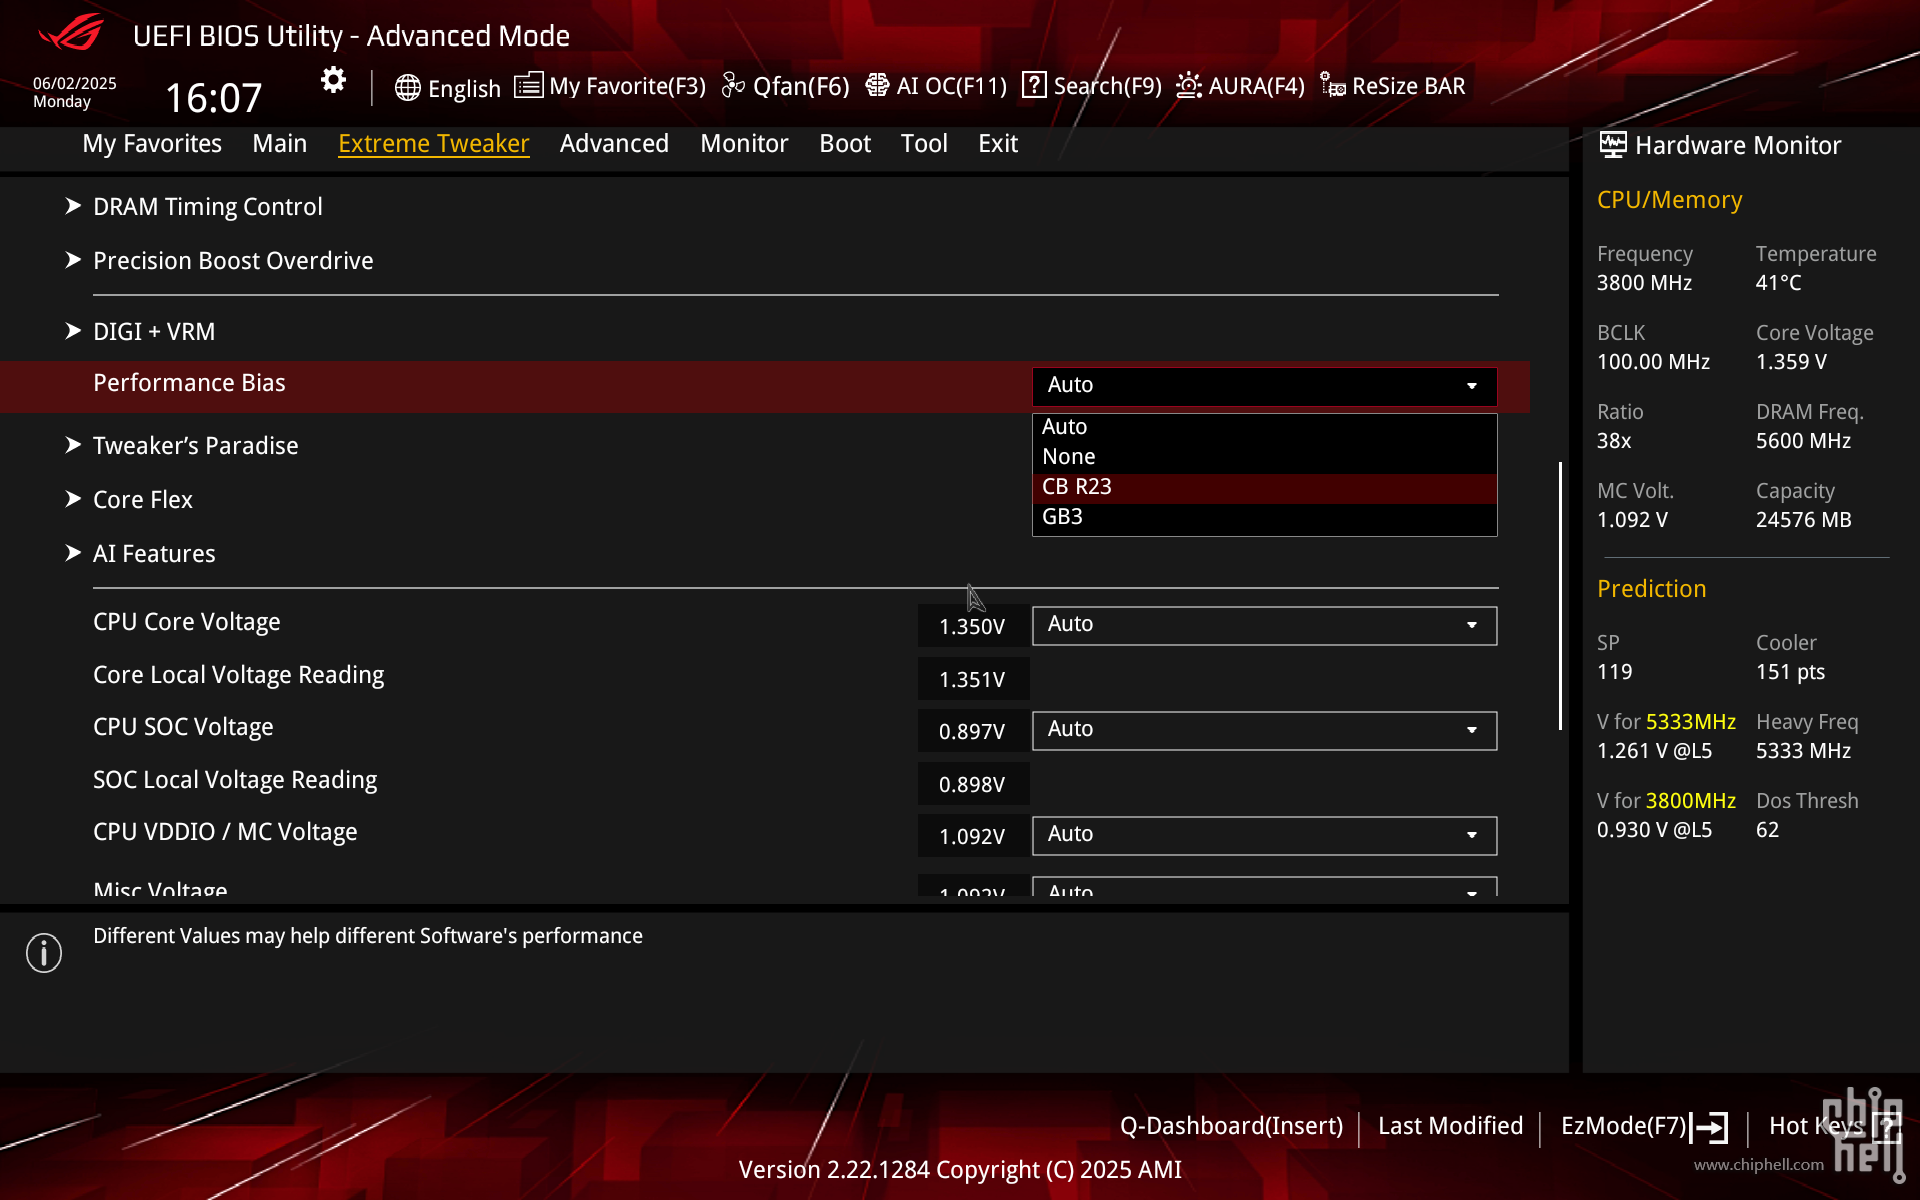The width and height of the screenshot is (1920, 1200).
Task: Open AURA lighting icon
Action: (x=1188, y=85)
